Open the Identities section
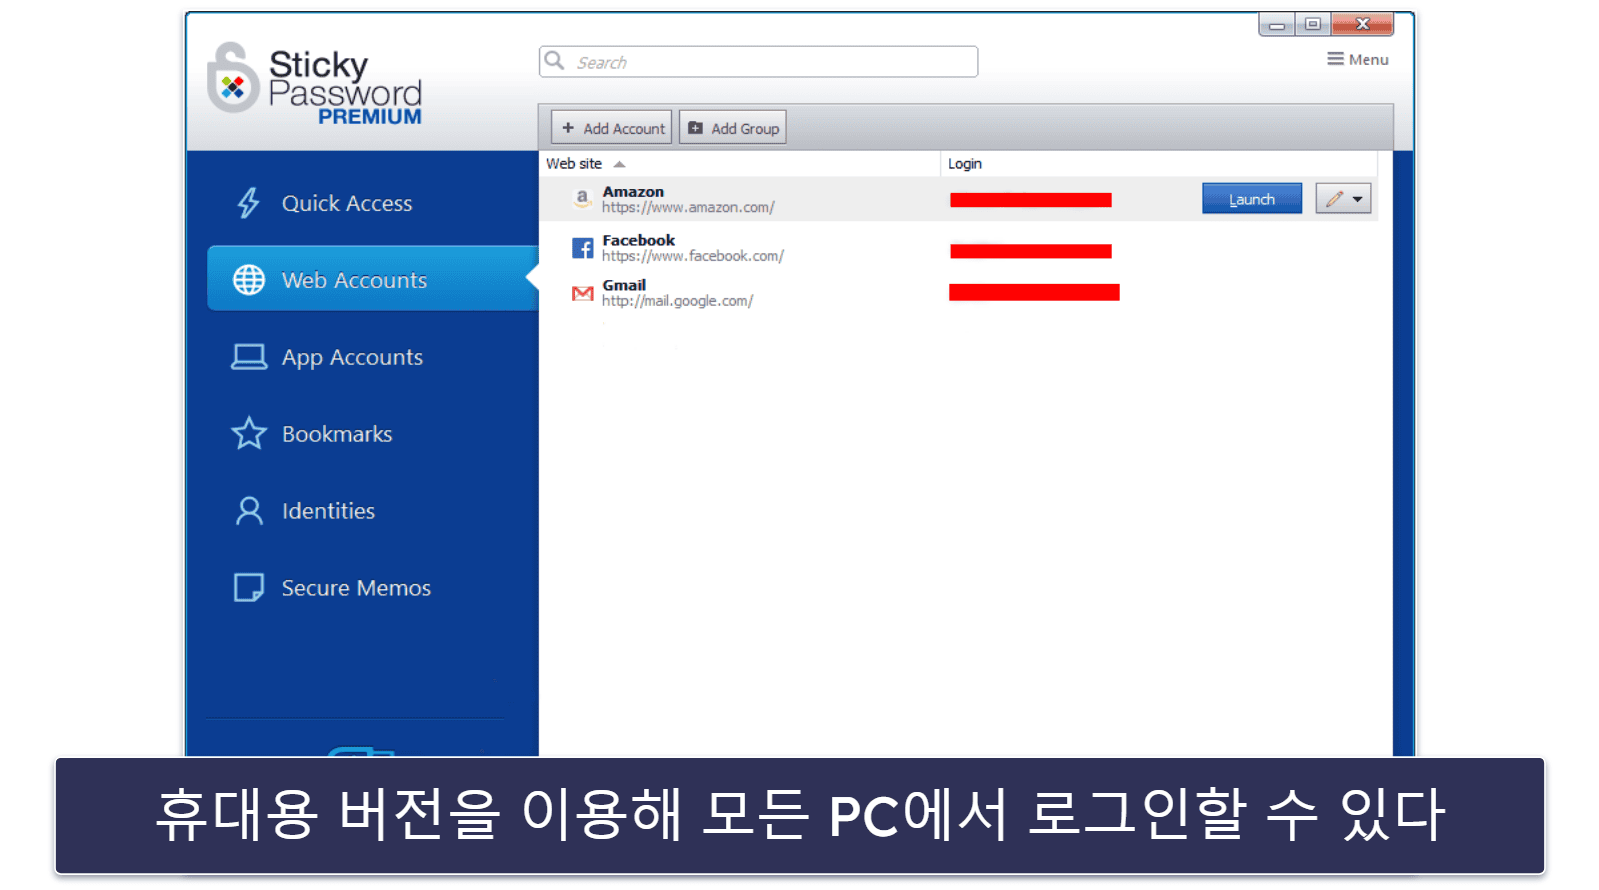Screen dimensions: 1599x890 pyautogui.click(x=328, y=511)
